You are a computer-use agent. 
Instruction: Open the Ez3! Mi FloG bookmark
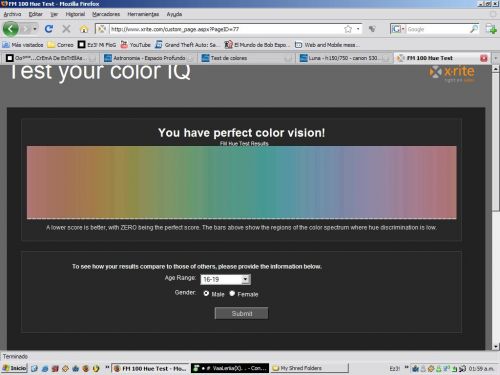97,45
